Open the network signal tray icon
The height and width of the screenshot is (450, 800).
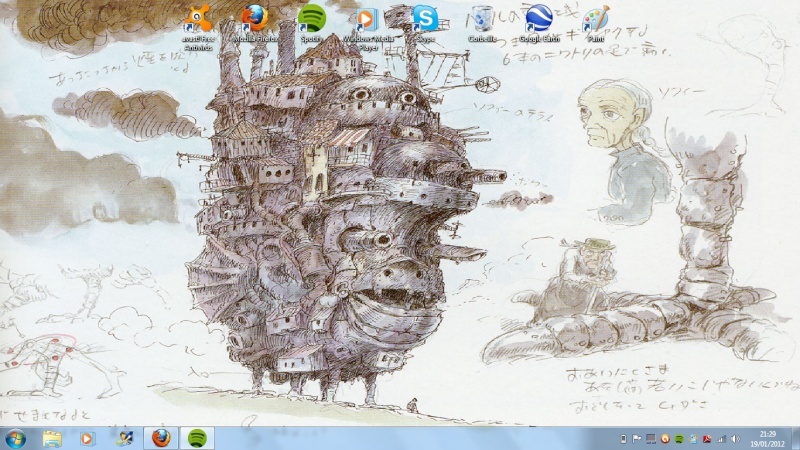721,439
